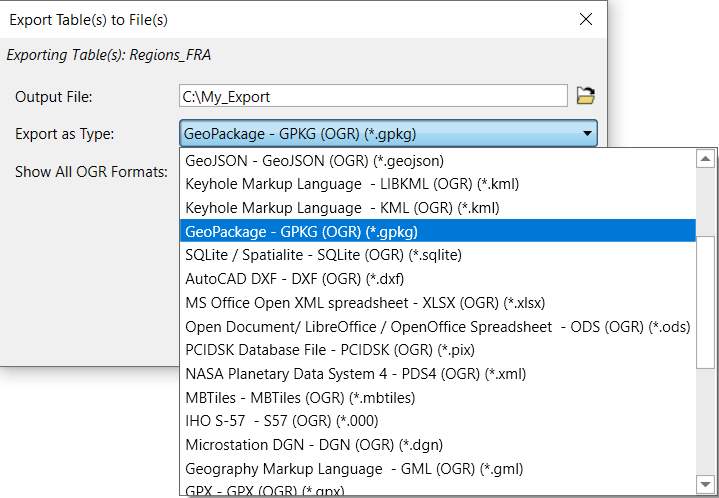Click the Export as Type label
Image resolution: width=719 pixels, height=498 pixels.
[64, 134]
